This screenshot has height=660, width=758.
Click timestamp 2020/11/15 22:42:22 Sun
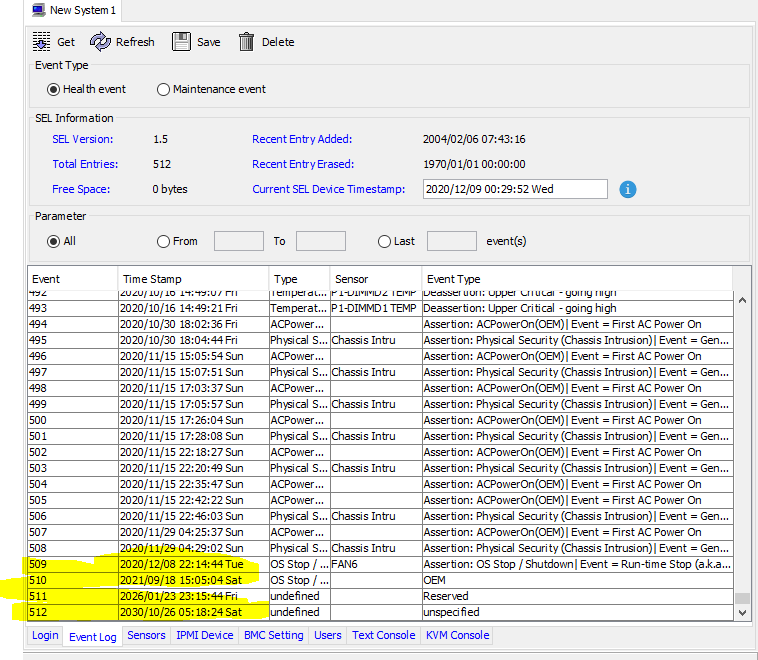(182, 500)
